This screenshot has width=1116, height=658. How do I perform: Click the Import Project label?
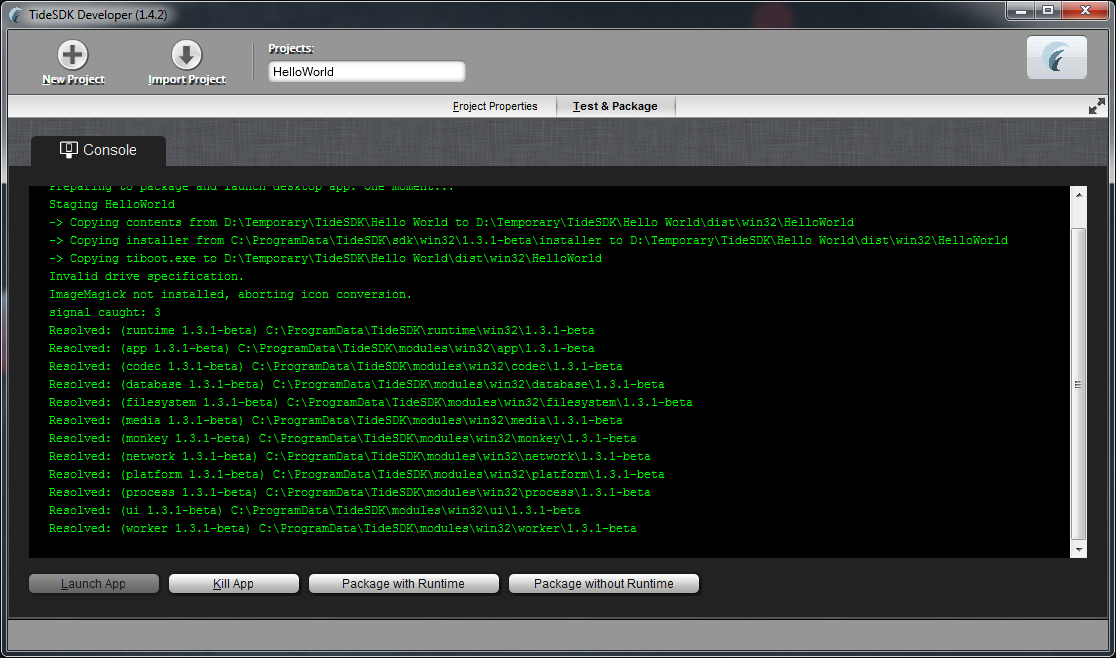(186, 80)
